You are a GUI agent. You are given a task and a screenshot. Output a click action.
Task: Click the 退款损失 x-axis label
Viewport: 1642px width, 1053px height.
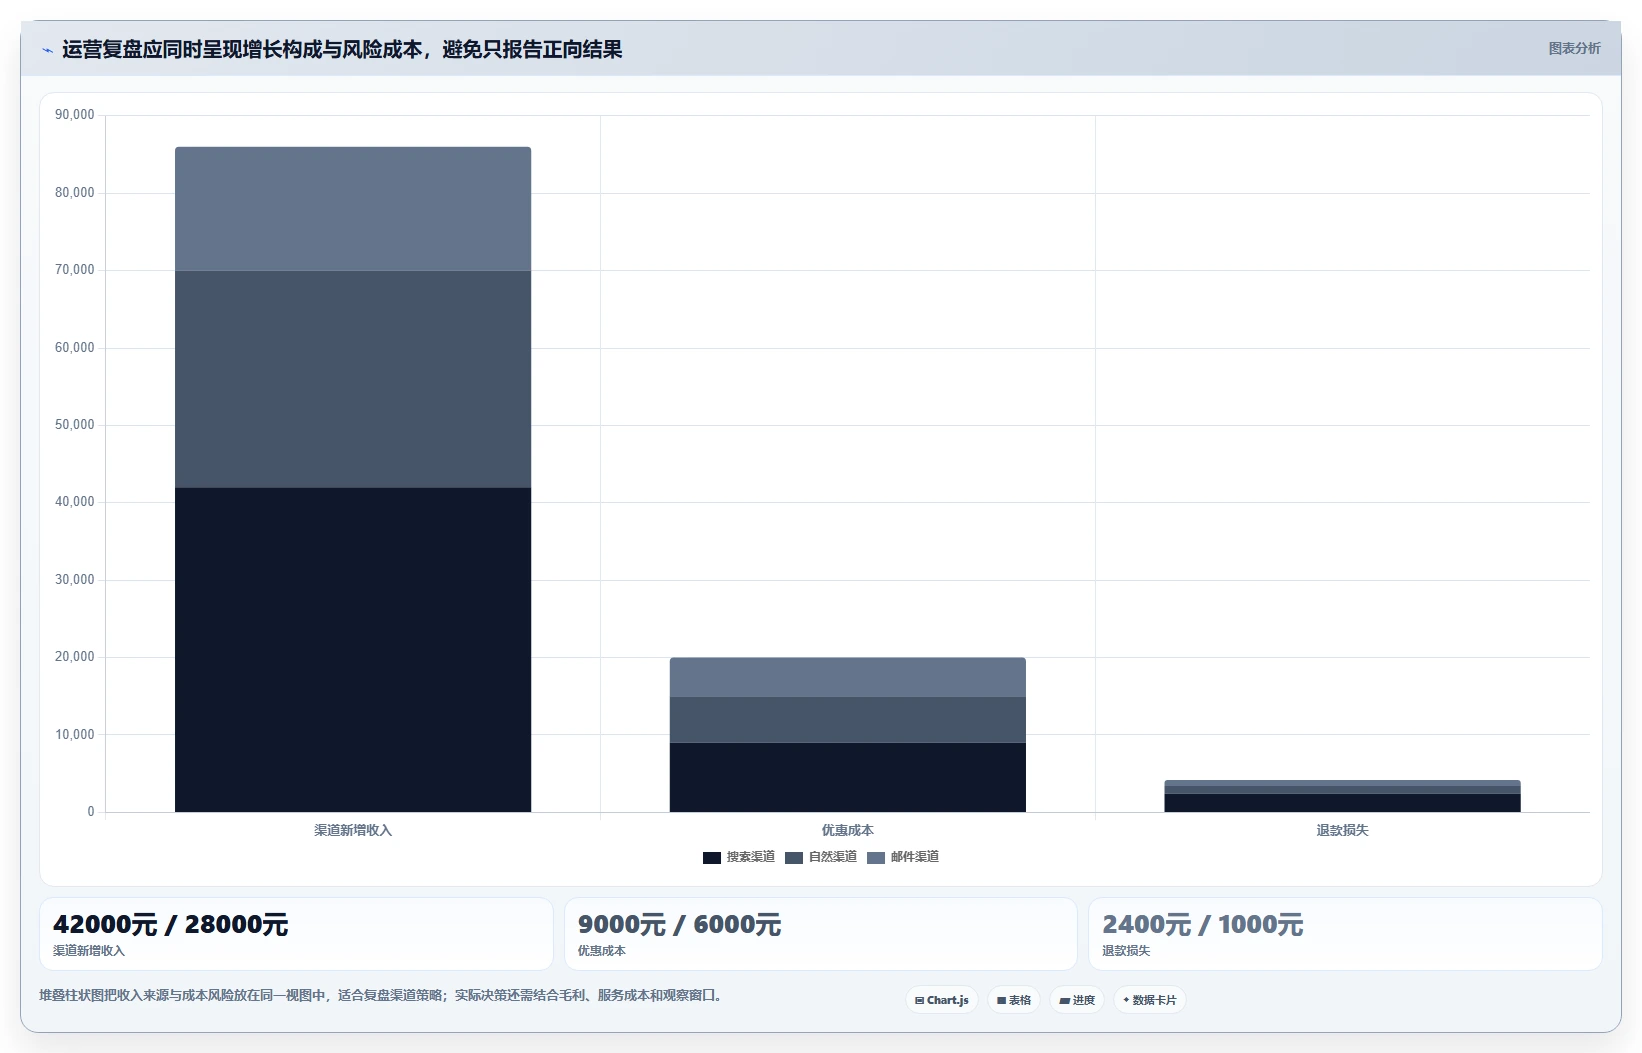coord(1342,830)
